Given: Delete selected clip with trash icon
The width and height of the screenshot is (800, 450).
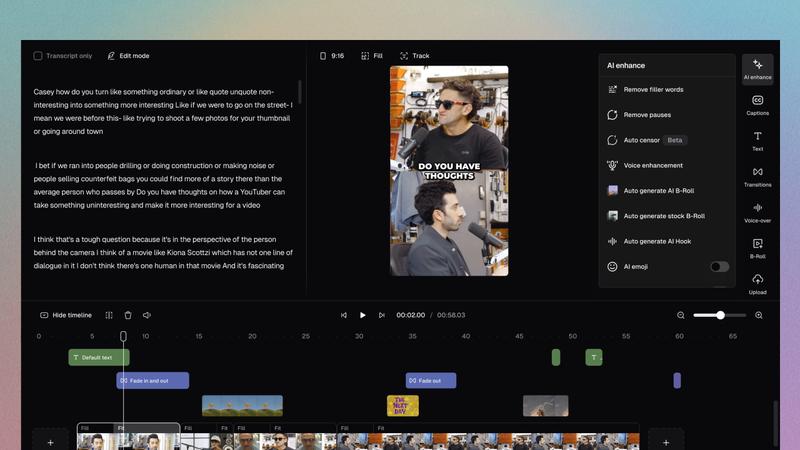Looking at the screenshot, I should [x=128, y=315].
